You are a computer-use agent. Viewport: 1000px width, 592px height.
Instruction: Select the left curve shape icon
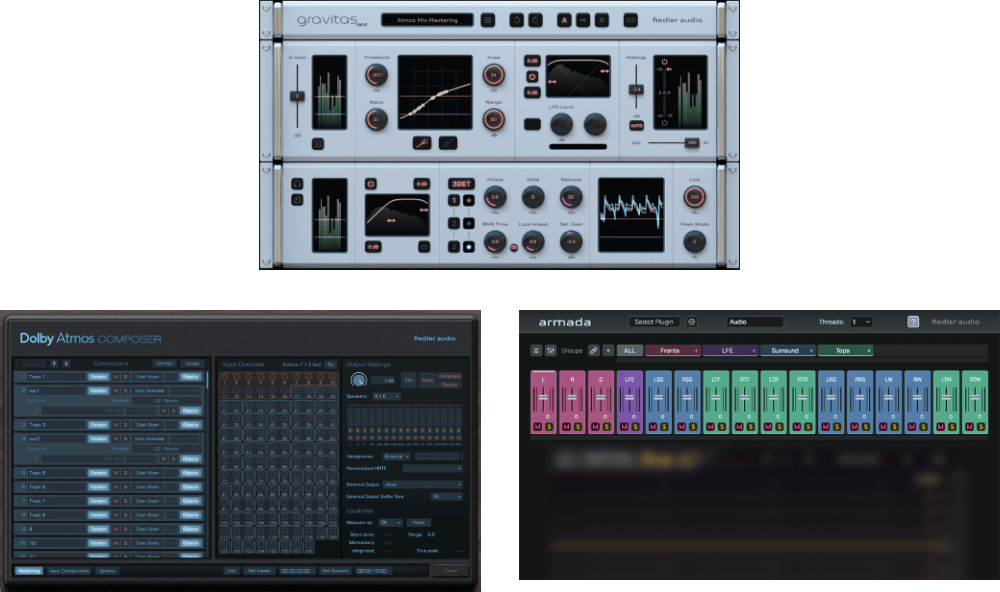(422, 143)
